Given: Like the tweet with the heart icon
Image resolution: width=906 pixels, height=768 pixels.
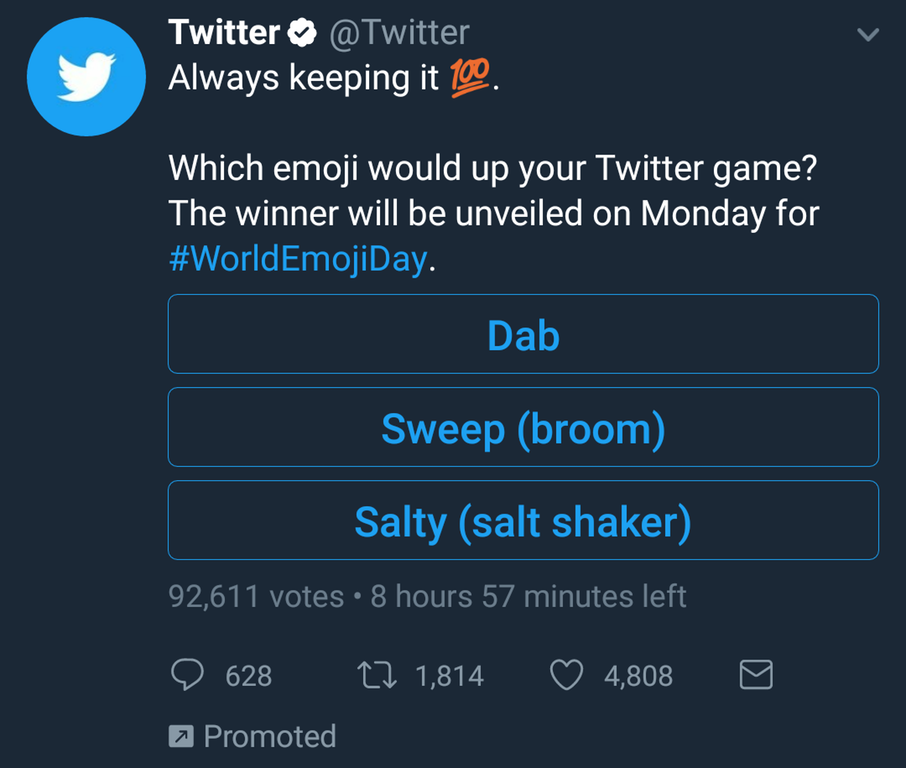Looking at the screenshot, I should (567, 676).
